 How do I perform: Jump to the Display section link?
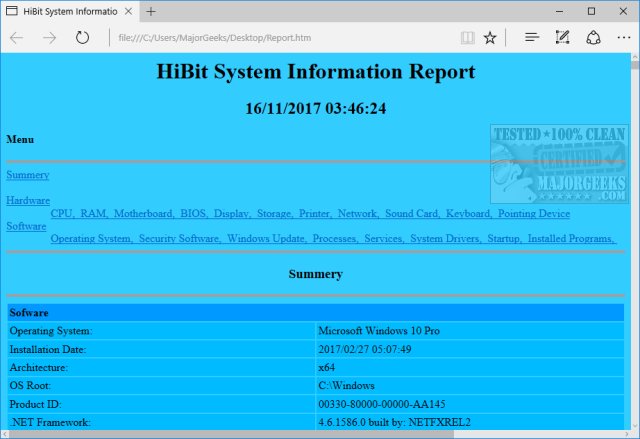(x=232, y=213)
